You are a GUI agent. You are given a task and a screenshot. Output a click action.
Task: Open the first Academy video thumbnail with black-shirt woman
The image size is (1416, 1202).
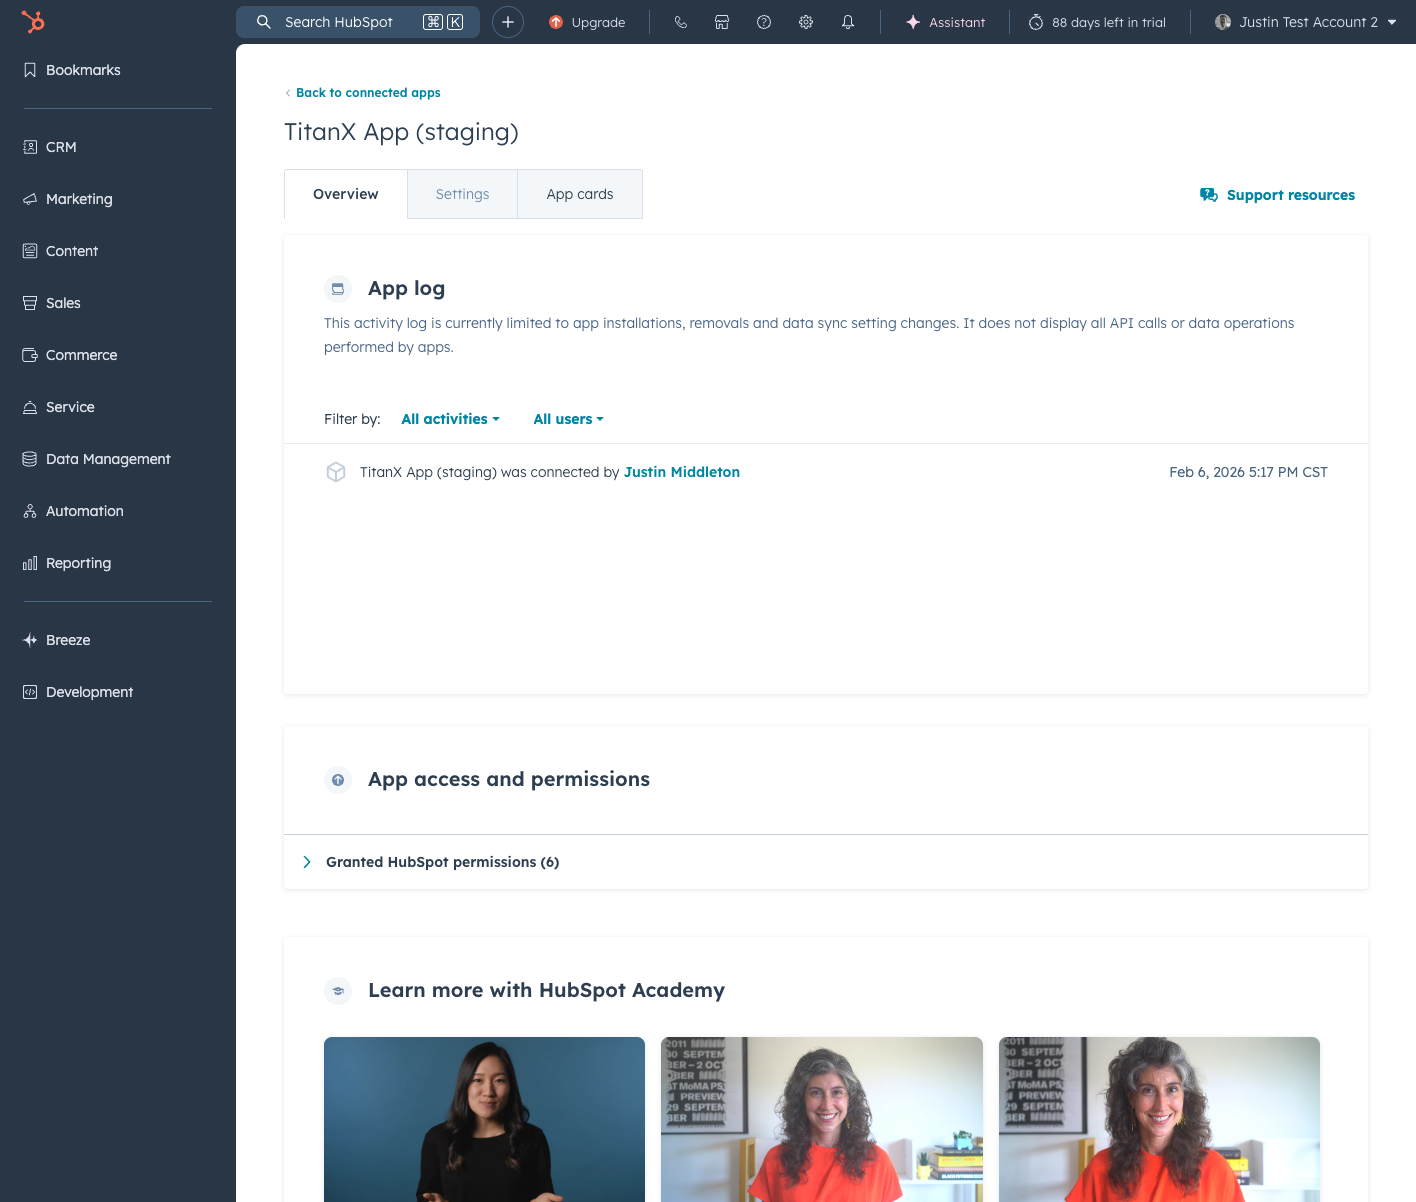click(x=484, y=1119)
